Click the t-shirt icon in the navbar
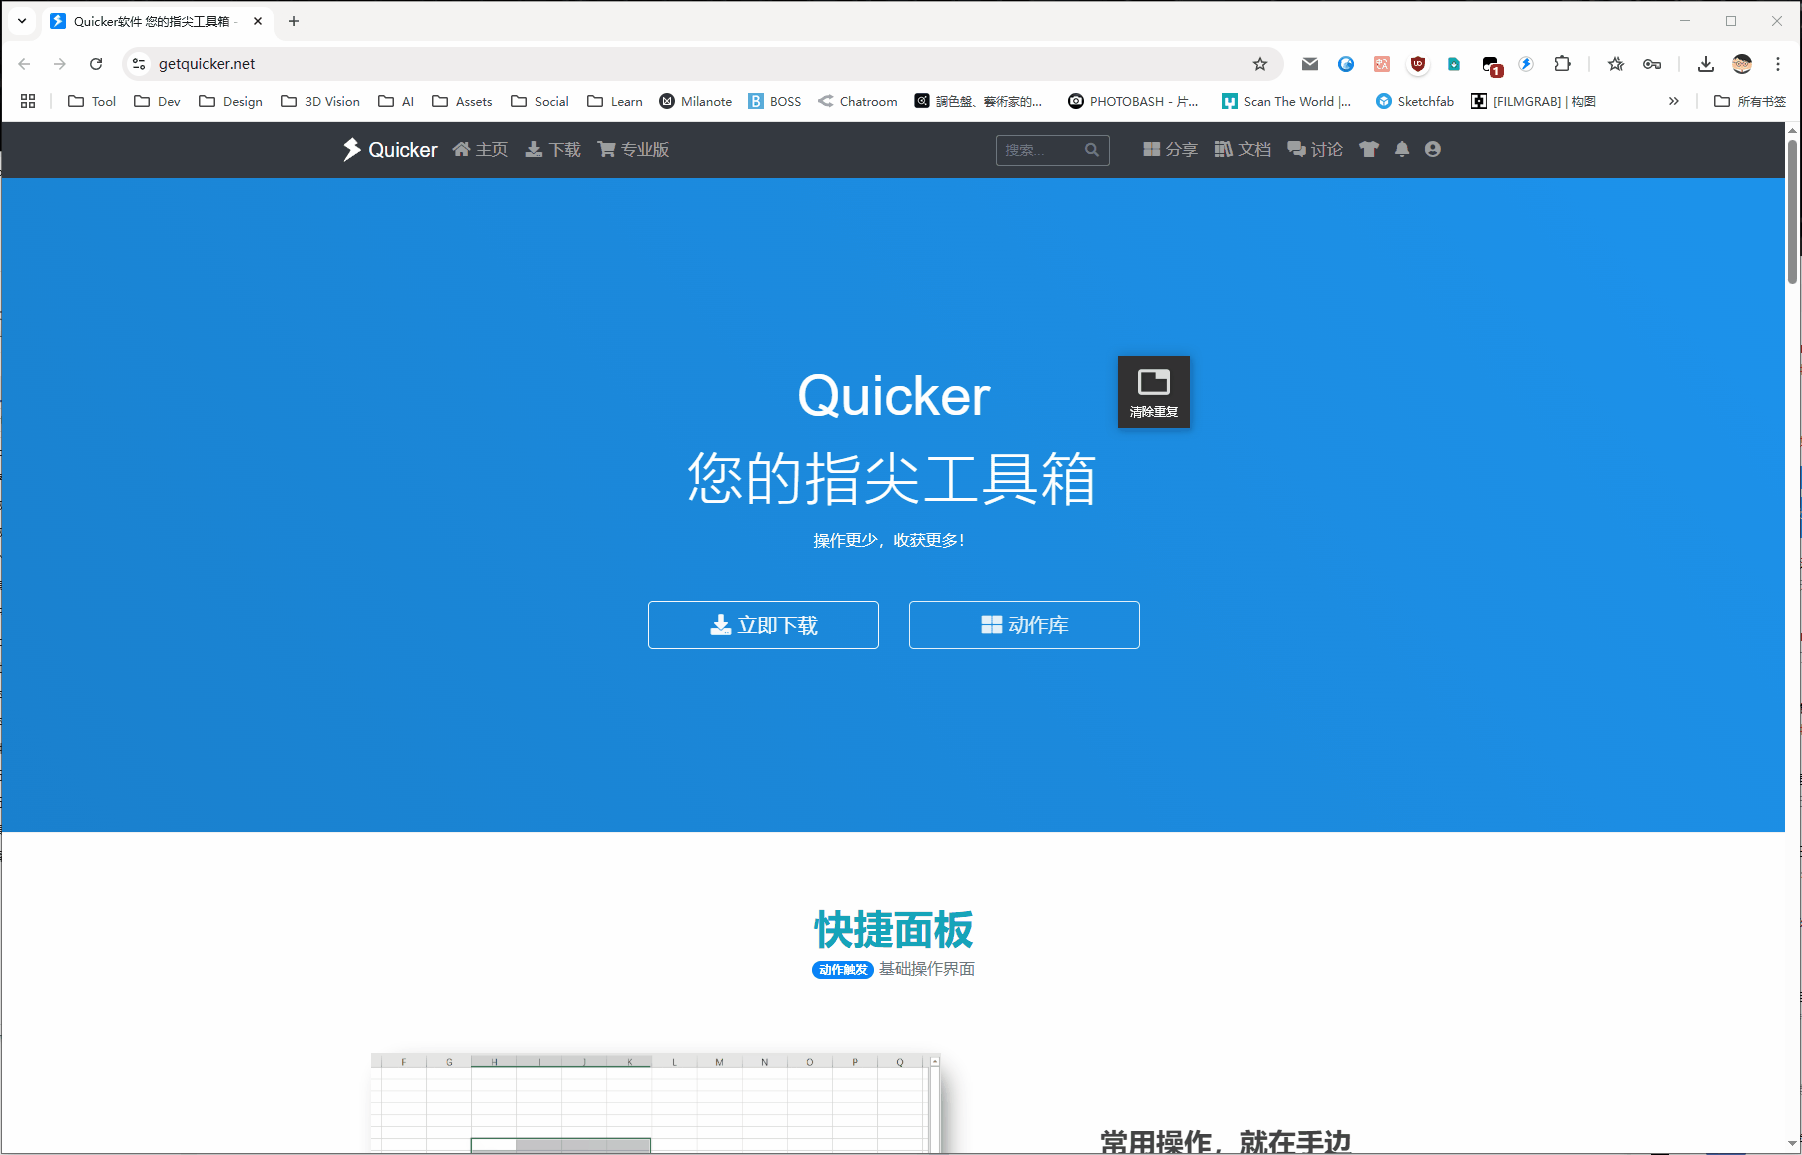The height and width of the screenshot is (1155, 1802). point(1369,149)
